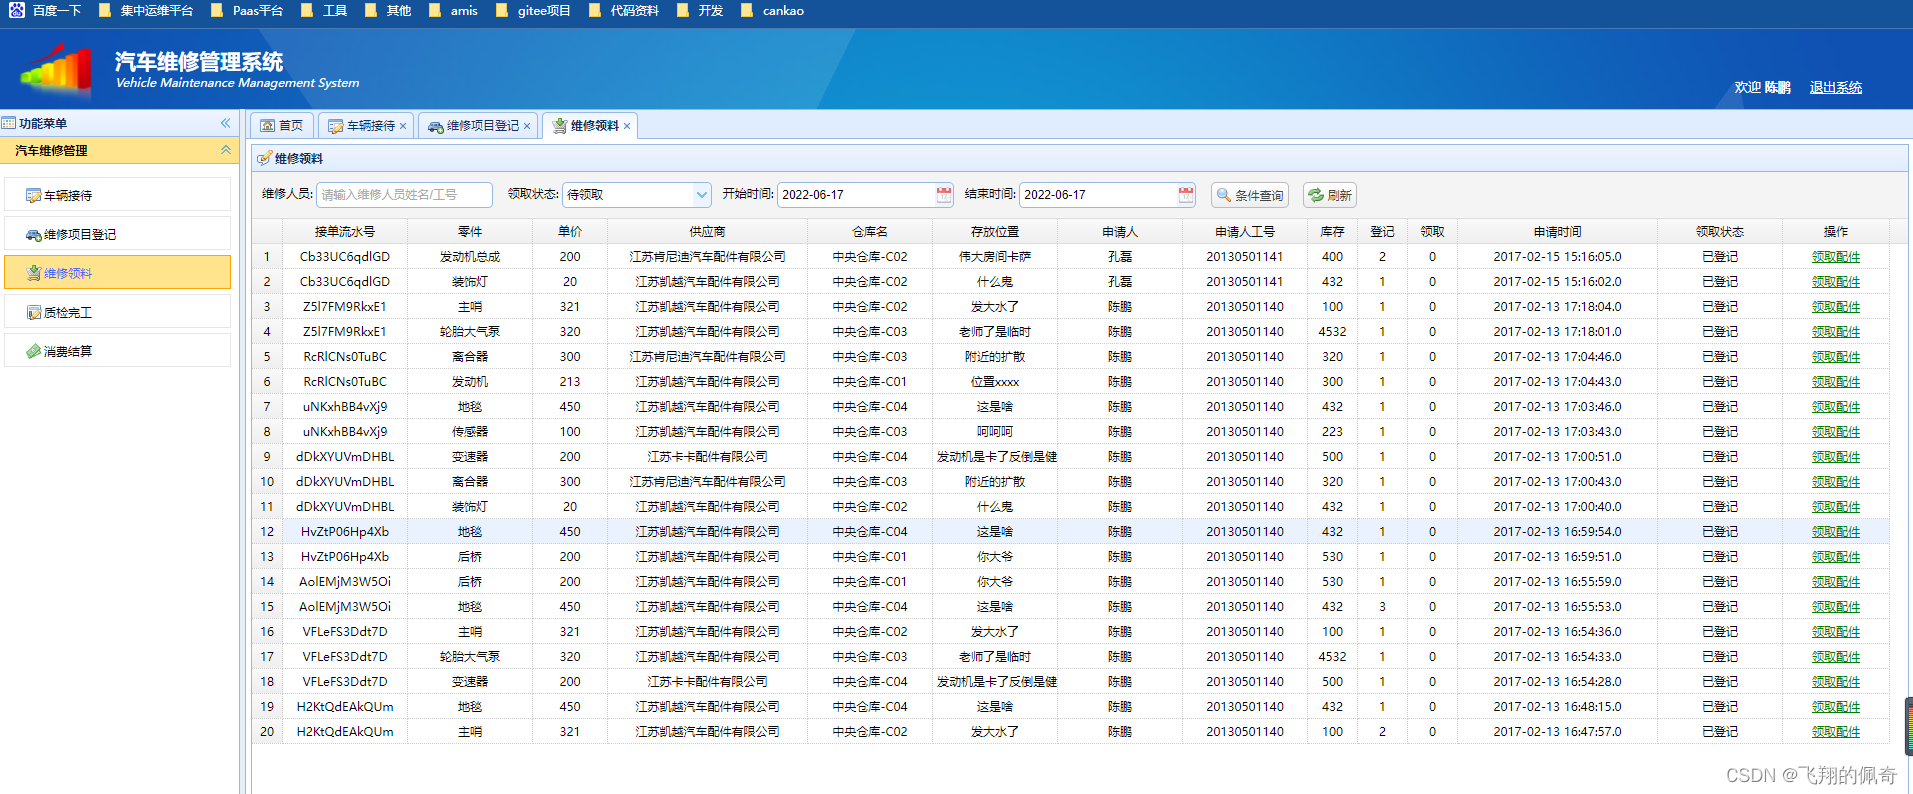Viewport: 1913px width, 794px height.
Task: Click 领取配件 link in row 5
Action: click(x=1836, y=357)
